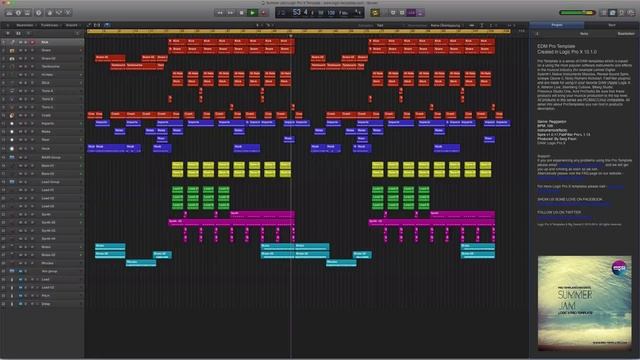Click the tempo value in LCD display

pos(331,13)
